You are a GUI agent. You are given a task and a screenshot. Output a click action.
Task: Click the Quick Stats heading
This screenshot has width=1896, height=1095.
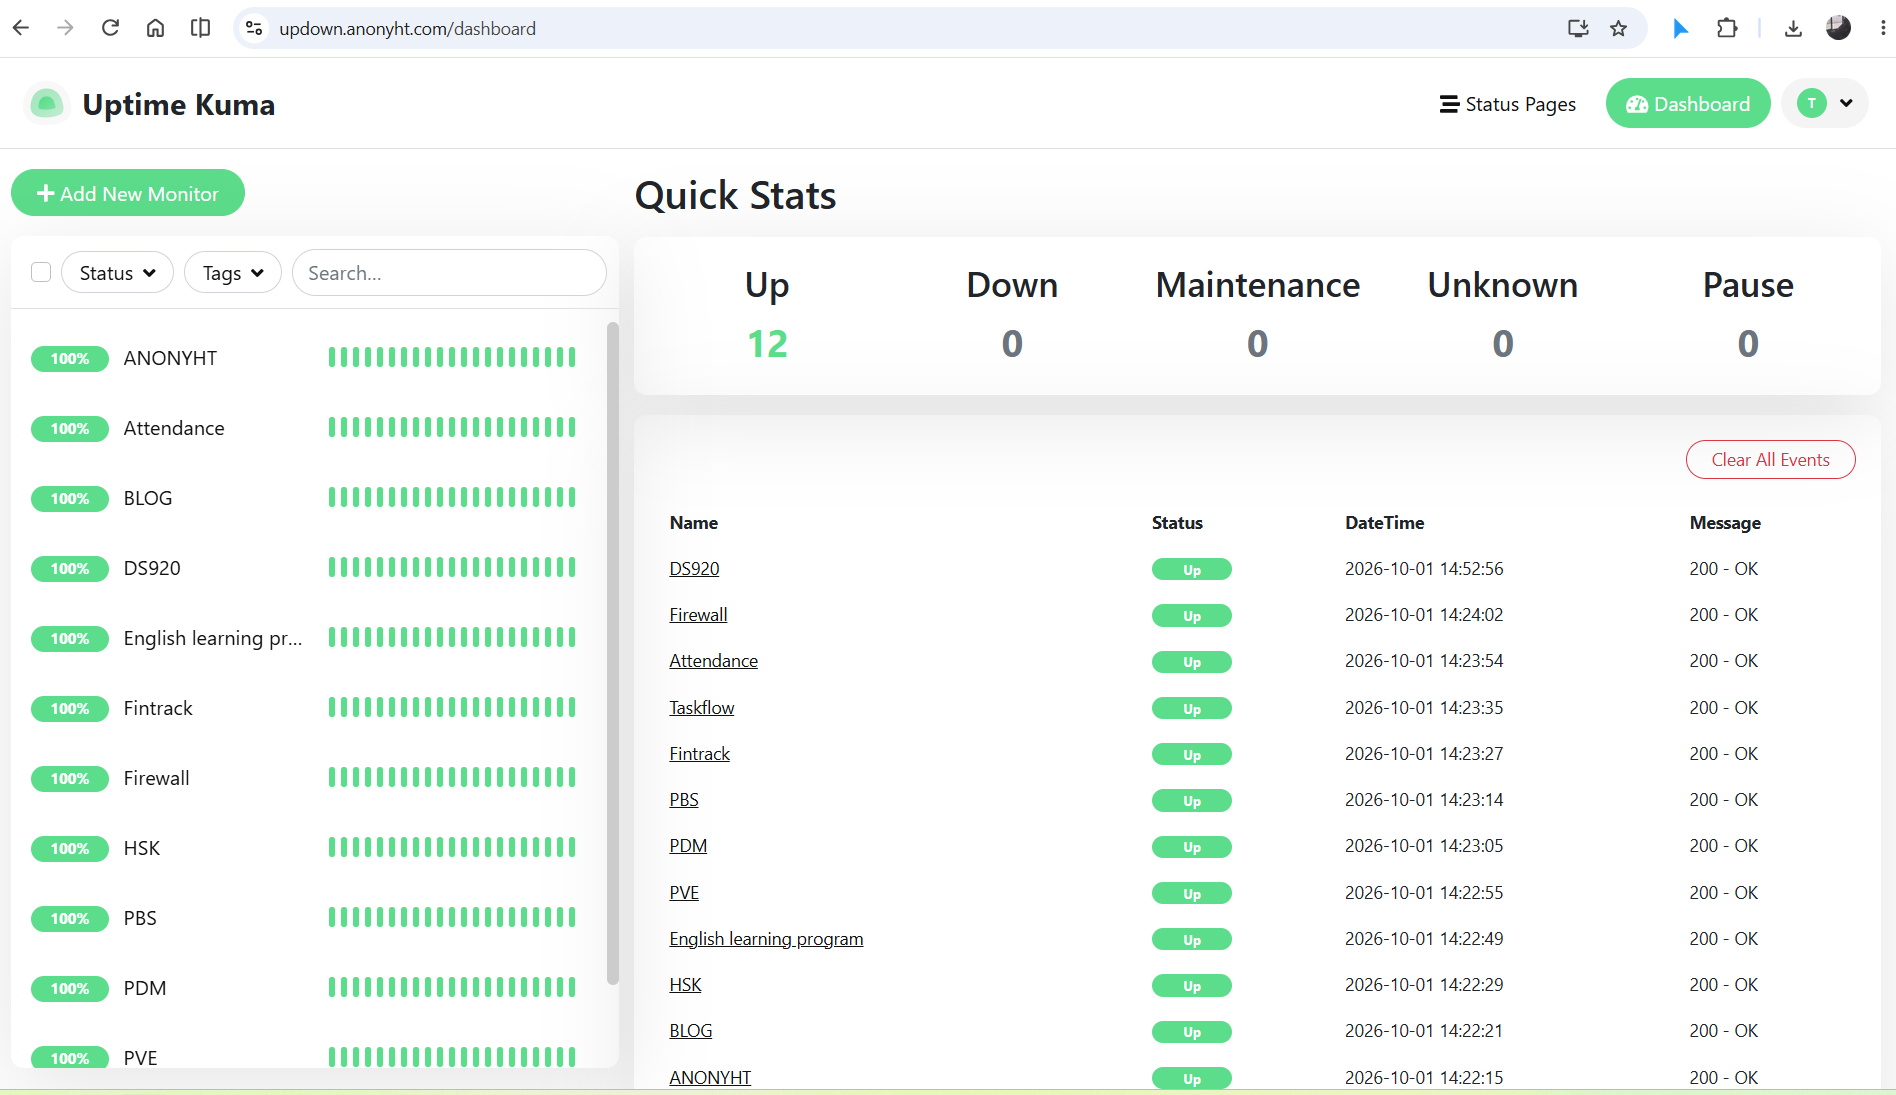[735, 195]
